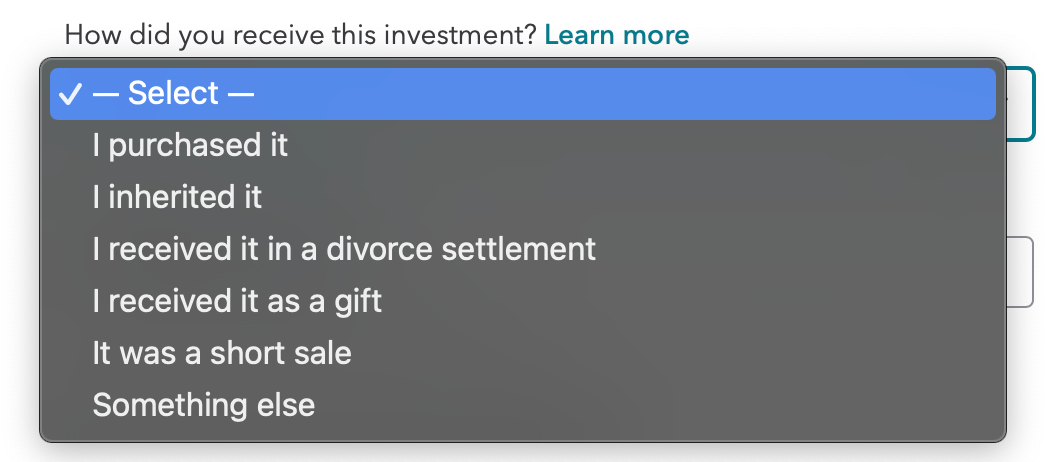Viewport: 1064px width, 462px height.
Task: Select "I received it as a gift"
Action: point(237,301)
